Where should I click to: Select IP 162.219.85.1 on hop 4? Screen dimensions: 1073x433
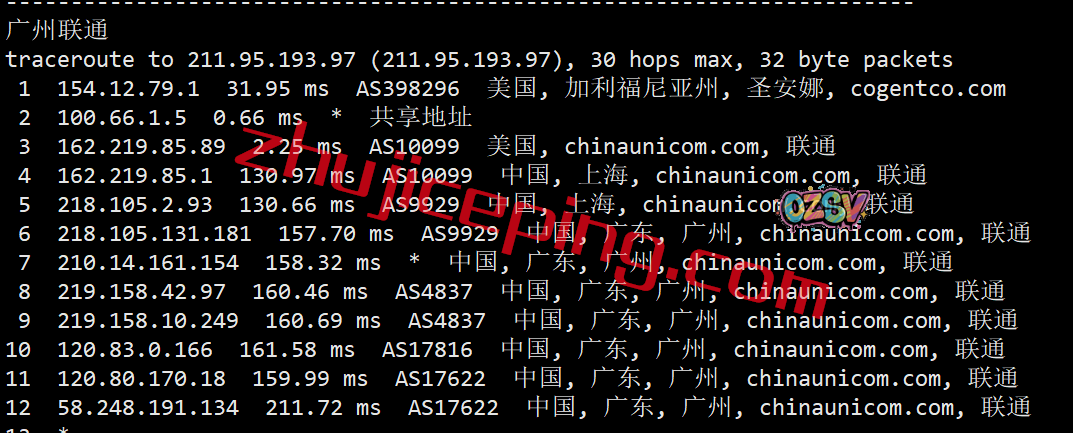click(135, 176)
